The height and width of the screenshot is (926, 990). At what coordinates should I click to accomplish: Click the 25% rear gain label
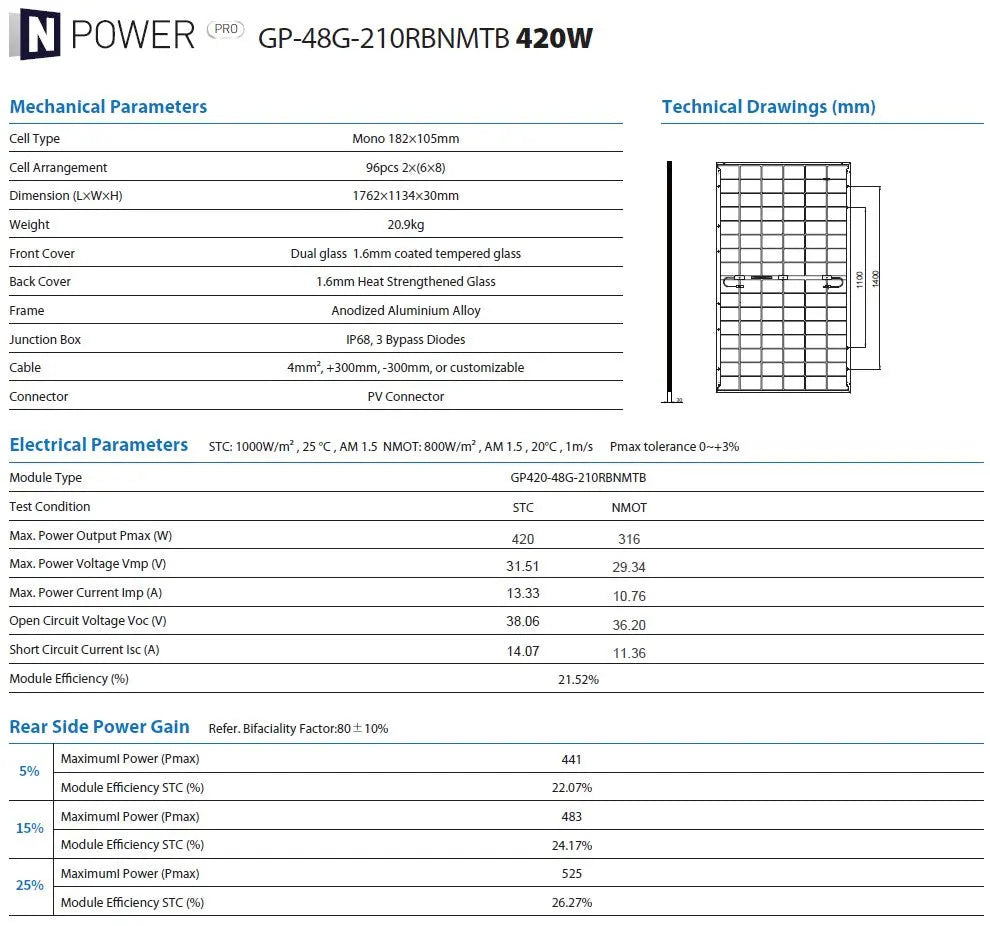pos(30,886)
